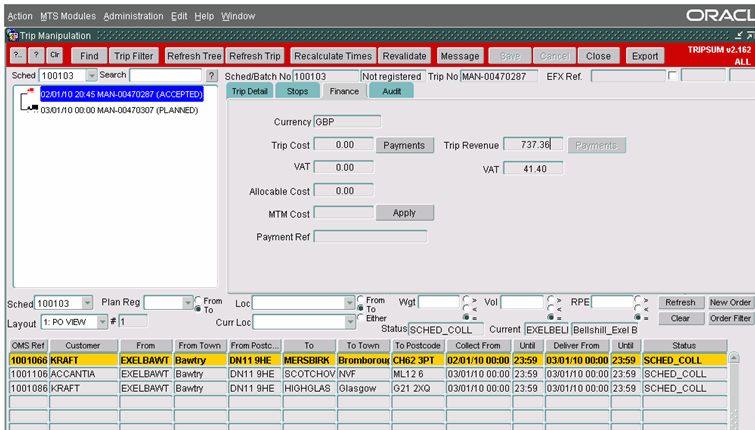Image resolution: width=755 pixels, height=430 pixels.
Task: Click Refresh Tree button
Action: 194,56
